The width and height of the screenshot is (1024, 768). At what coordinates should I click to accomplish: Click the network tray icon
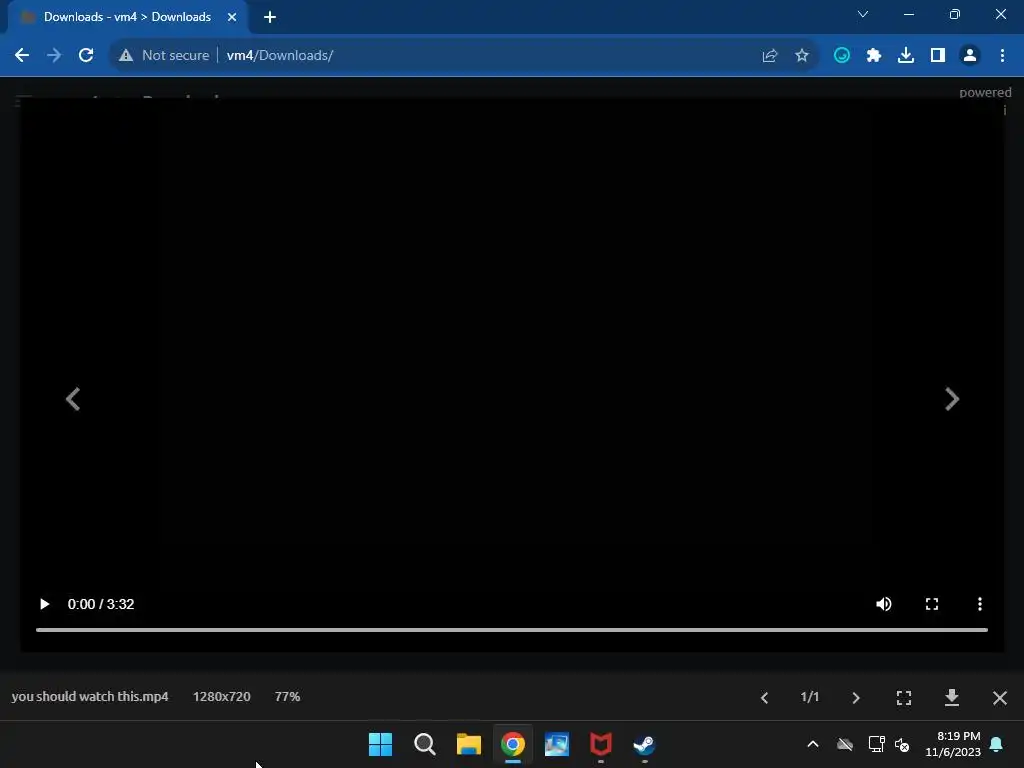coord(876,744)
